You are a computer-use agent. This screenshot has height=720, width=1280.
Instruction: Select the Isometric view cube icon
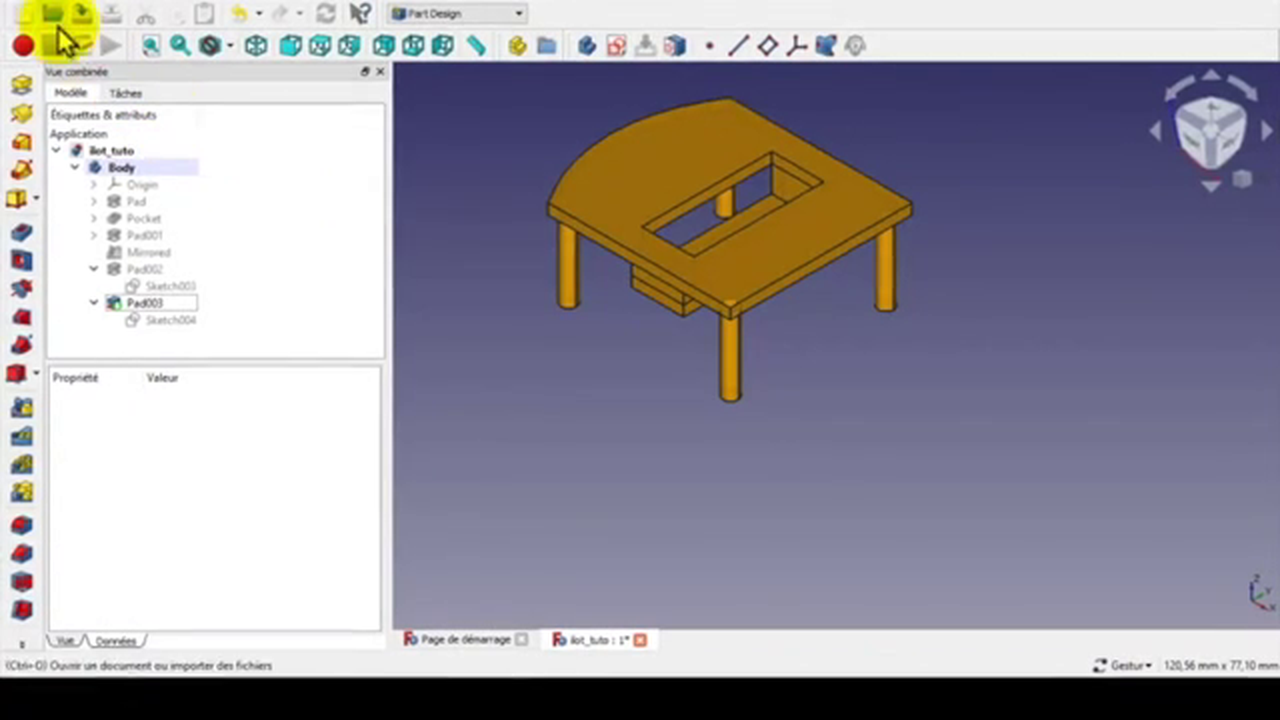click(x=255, y=46)
